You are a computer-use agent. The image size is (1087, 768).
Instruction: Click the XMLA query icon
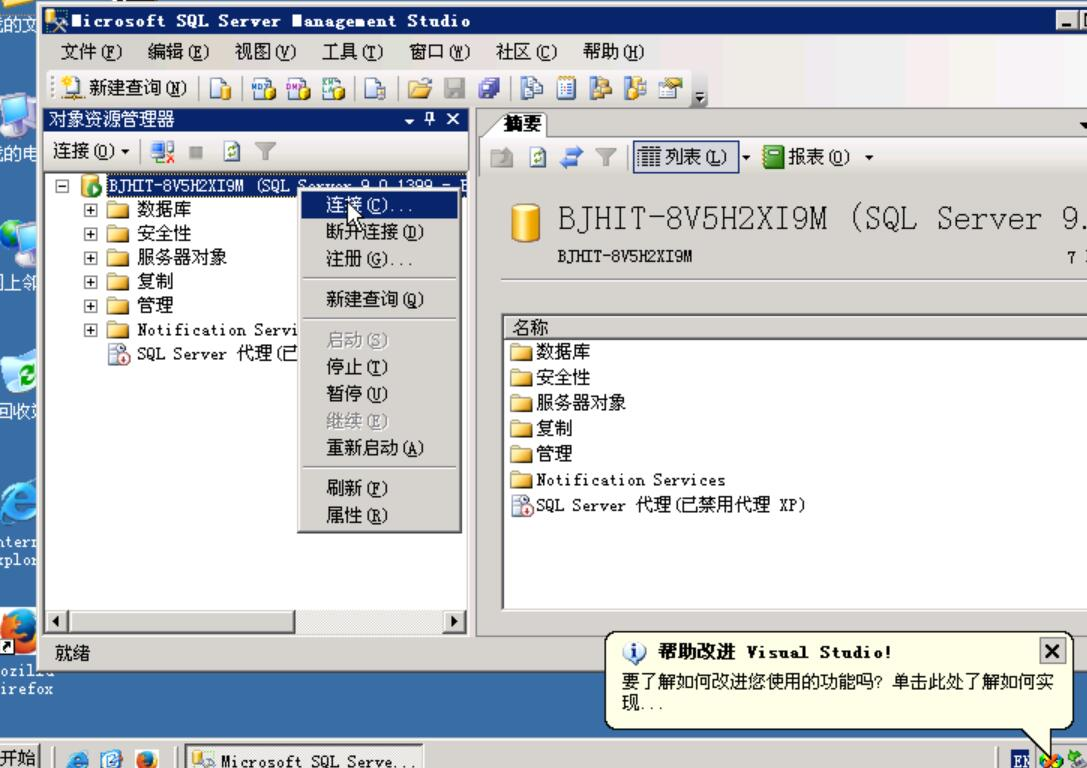pos(333,88)
